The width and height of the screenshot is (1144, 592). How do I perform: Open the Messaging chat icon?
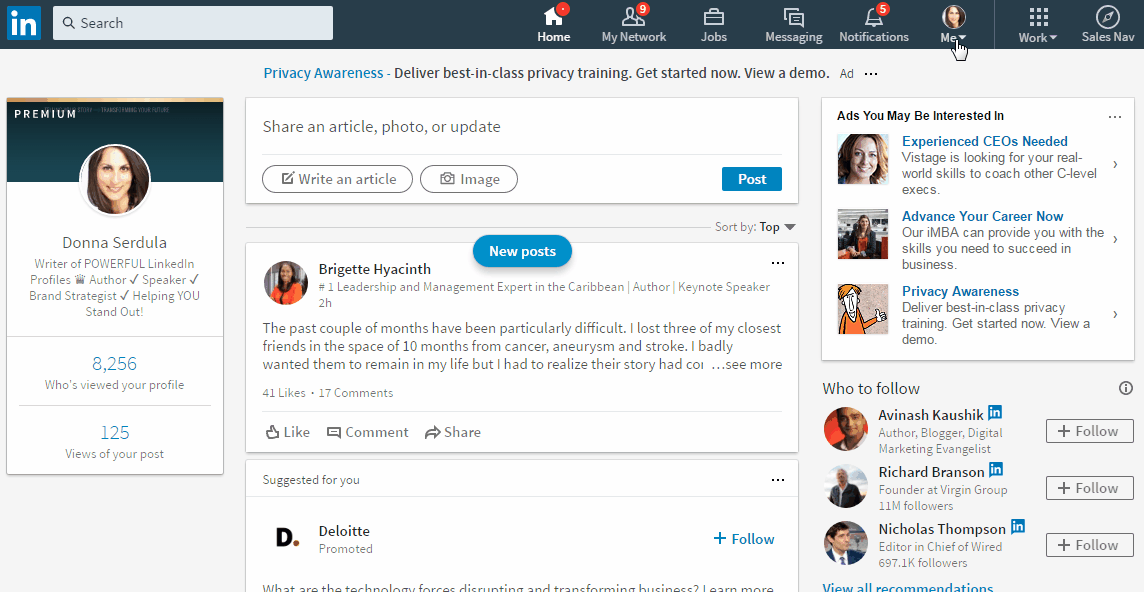coord(794,17)
